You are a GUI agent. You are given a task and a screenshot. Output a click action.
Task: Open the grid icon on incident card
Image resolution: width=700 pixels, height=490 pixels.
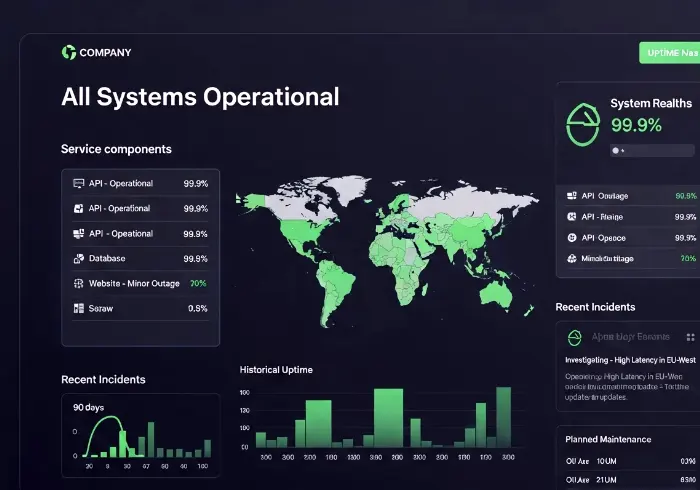tap(690, 337)
